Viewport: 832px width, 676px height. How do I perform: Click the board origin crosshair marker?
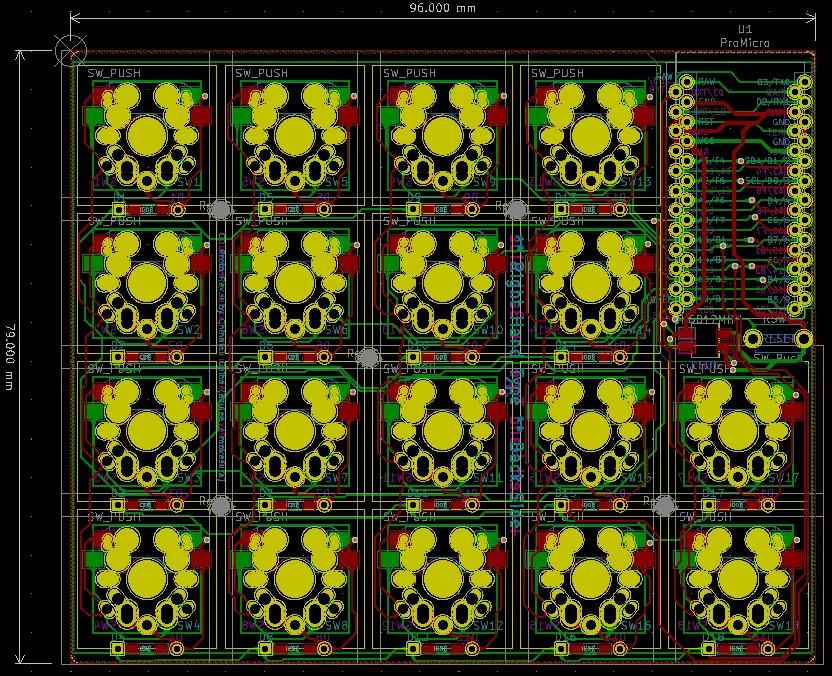(x=71, y=51)
